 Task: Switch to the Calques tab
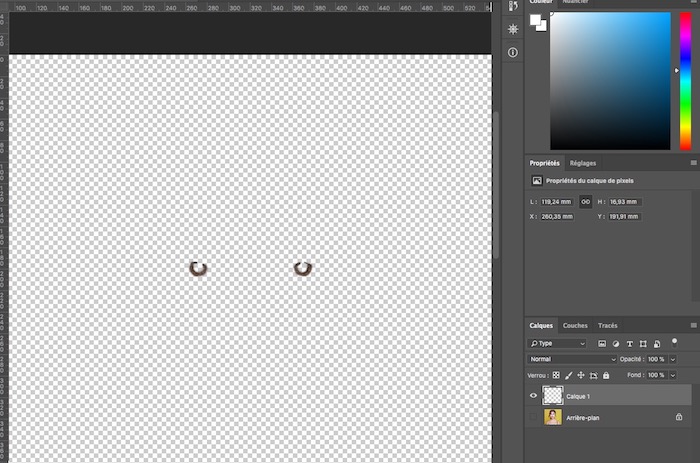[541, 325]
